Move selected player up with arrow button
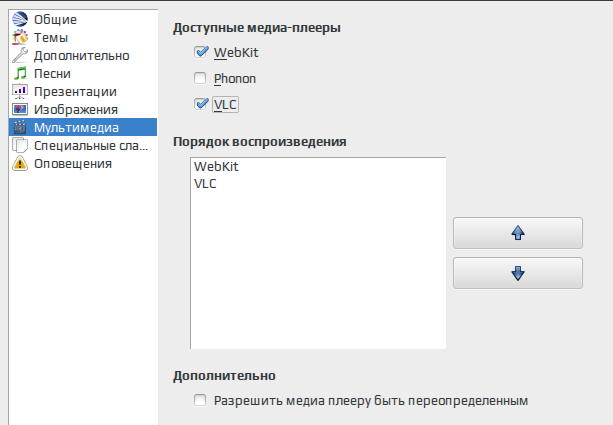Image resolution: width=613 pixels, height=425 pixels. (518, 233)
